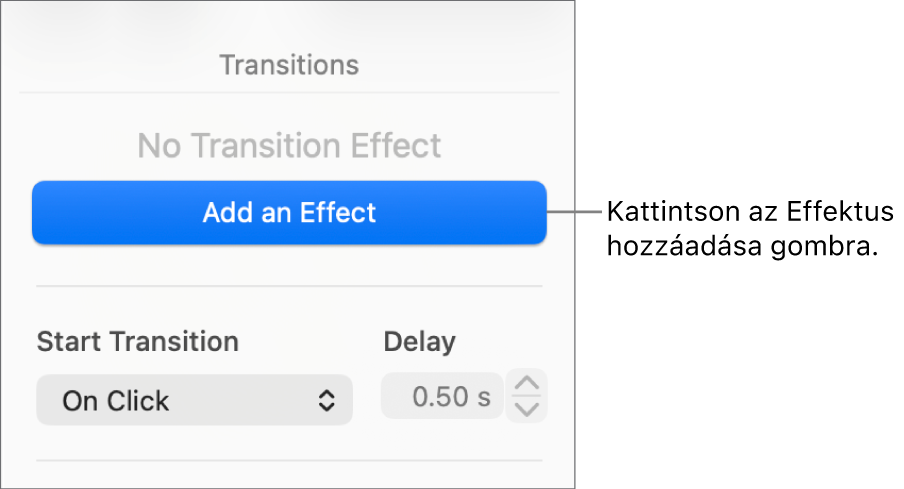The image size is (904, 489).
Task: Click the Add an Effect button
Action: tap(289, 212)
